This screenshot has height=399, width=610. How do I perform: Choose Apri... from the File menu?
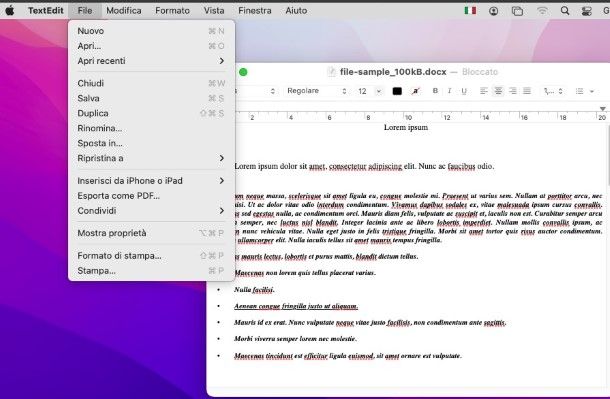(151, 46)
